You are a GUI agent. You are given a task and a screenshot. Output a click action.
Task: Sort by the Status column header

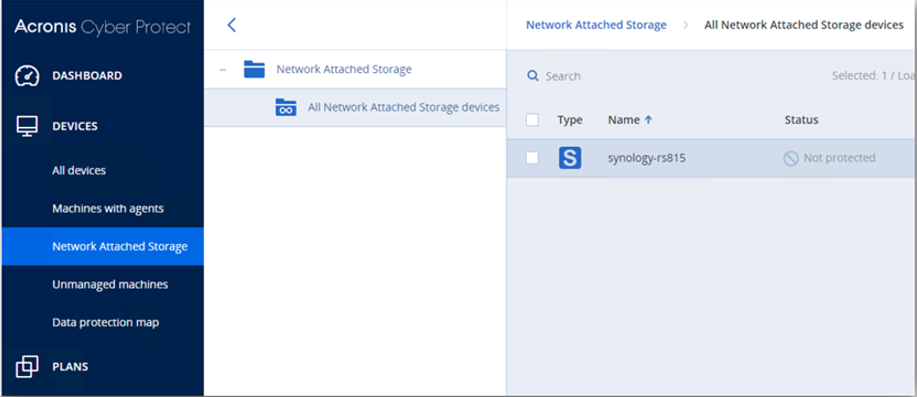[x=801, y=120]
